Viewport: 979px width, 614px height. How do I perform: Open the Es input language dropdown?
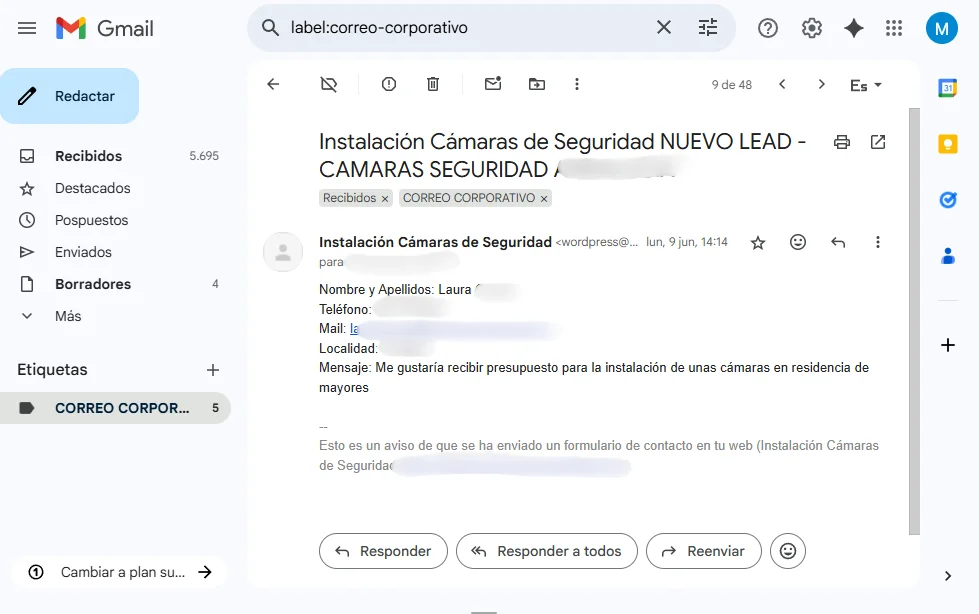[866, 85]
